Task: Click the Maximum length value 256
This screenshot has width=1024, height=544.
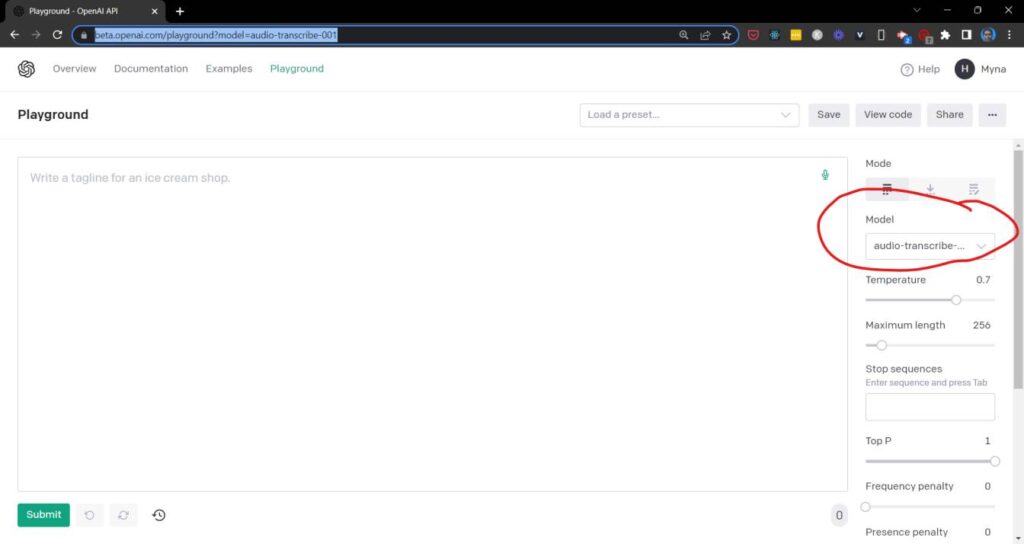Action: (982, 325)
